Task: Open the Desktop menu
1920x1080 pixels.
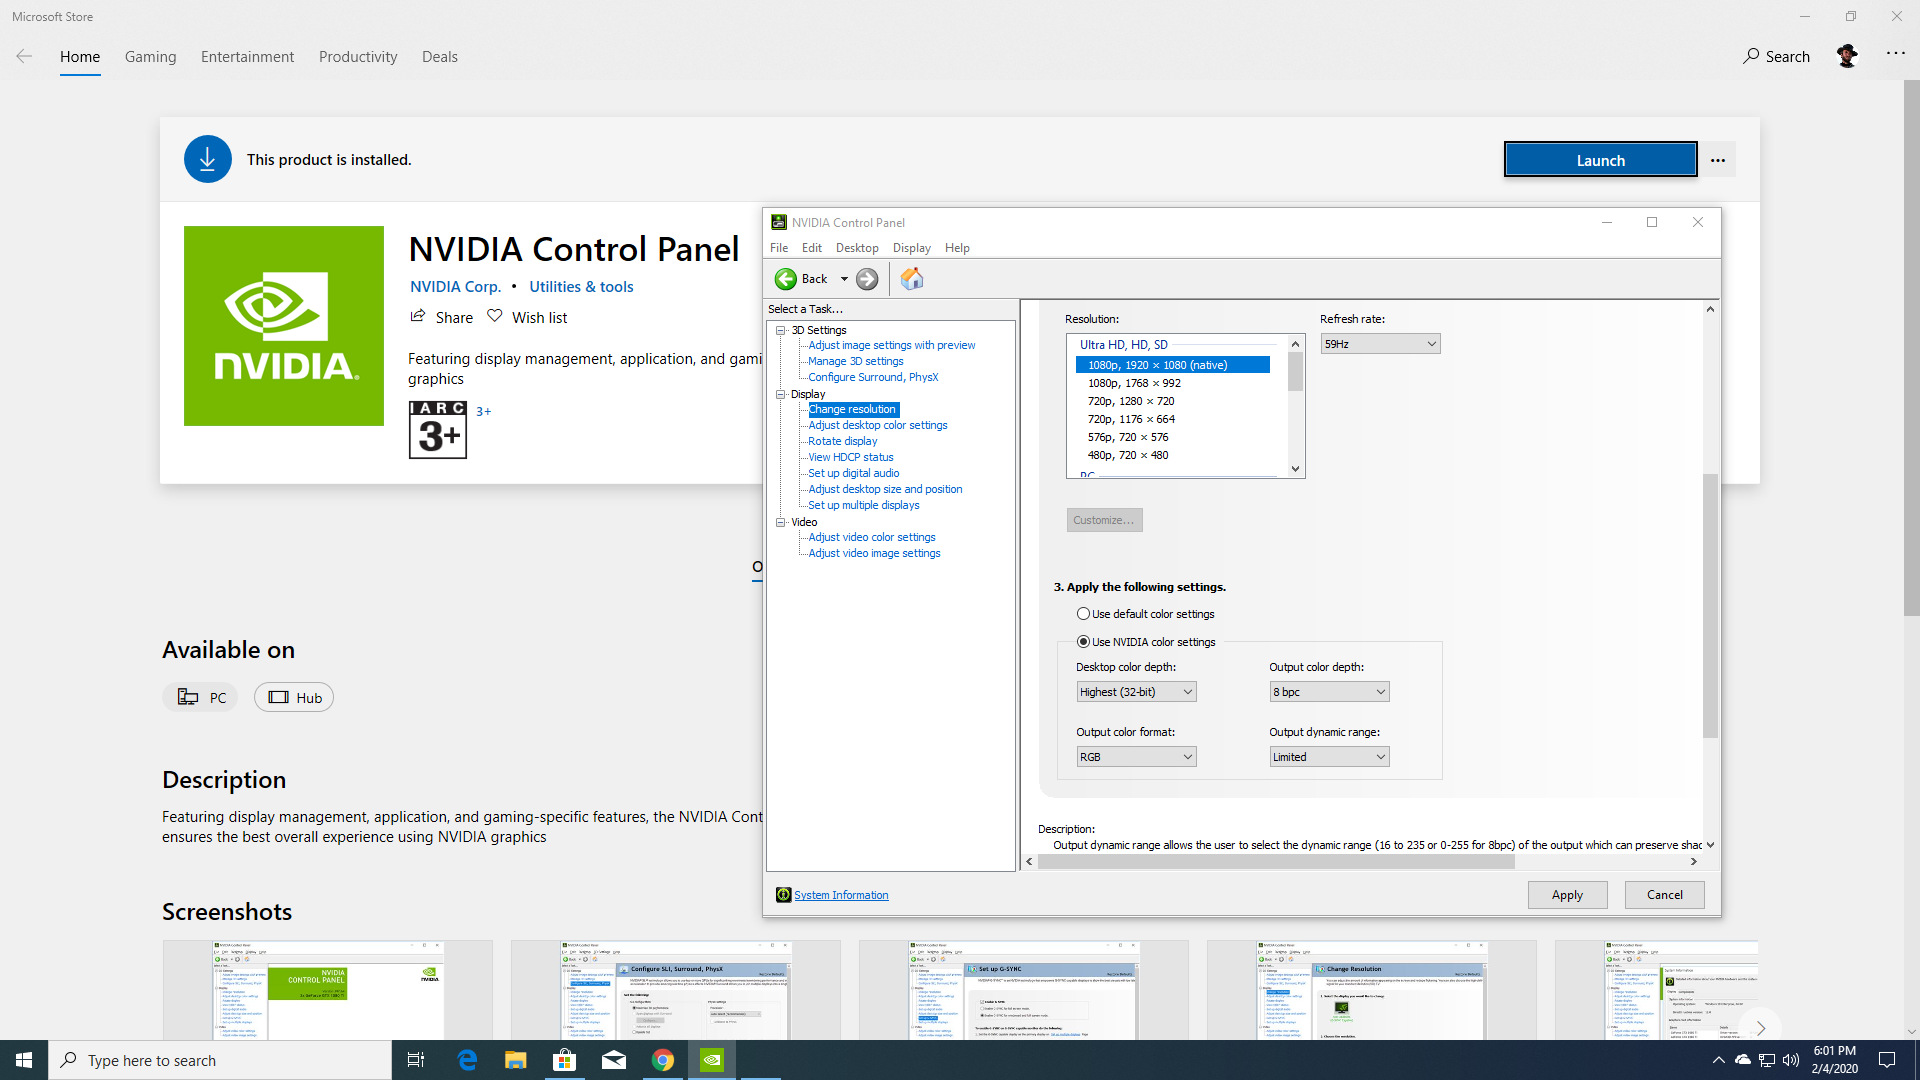Action: 857,248
